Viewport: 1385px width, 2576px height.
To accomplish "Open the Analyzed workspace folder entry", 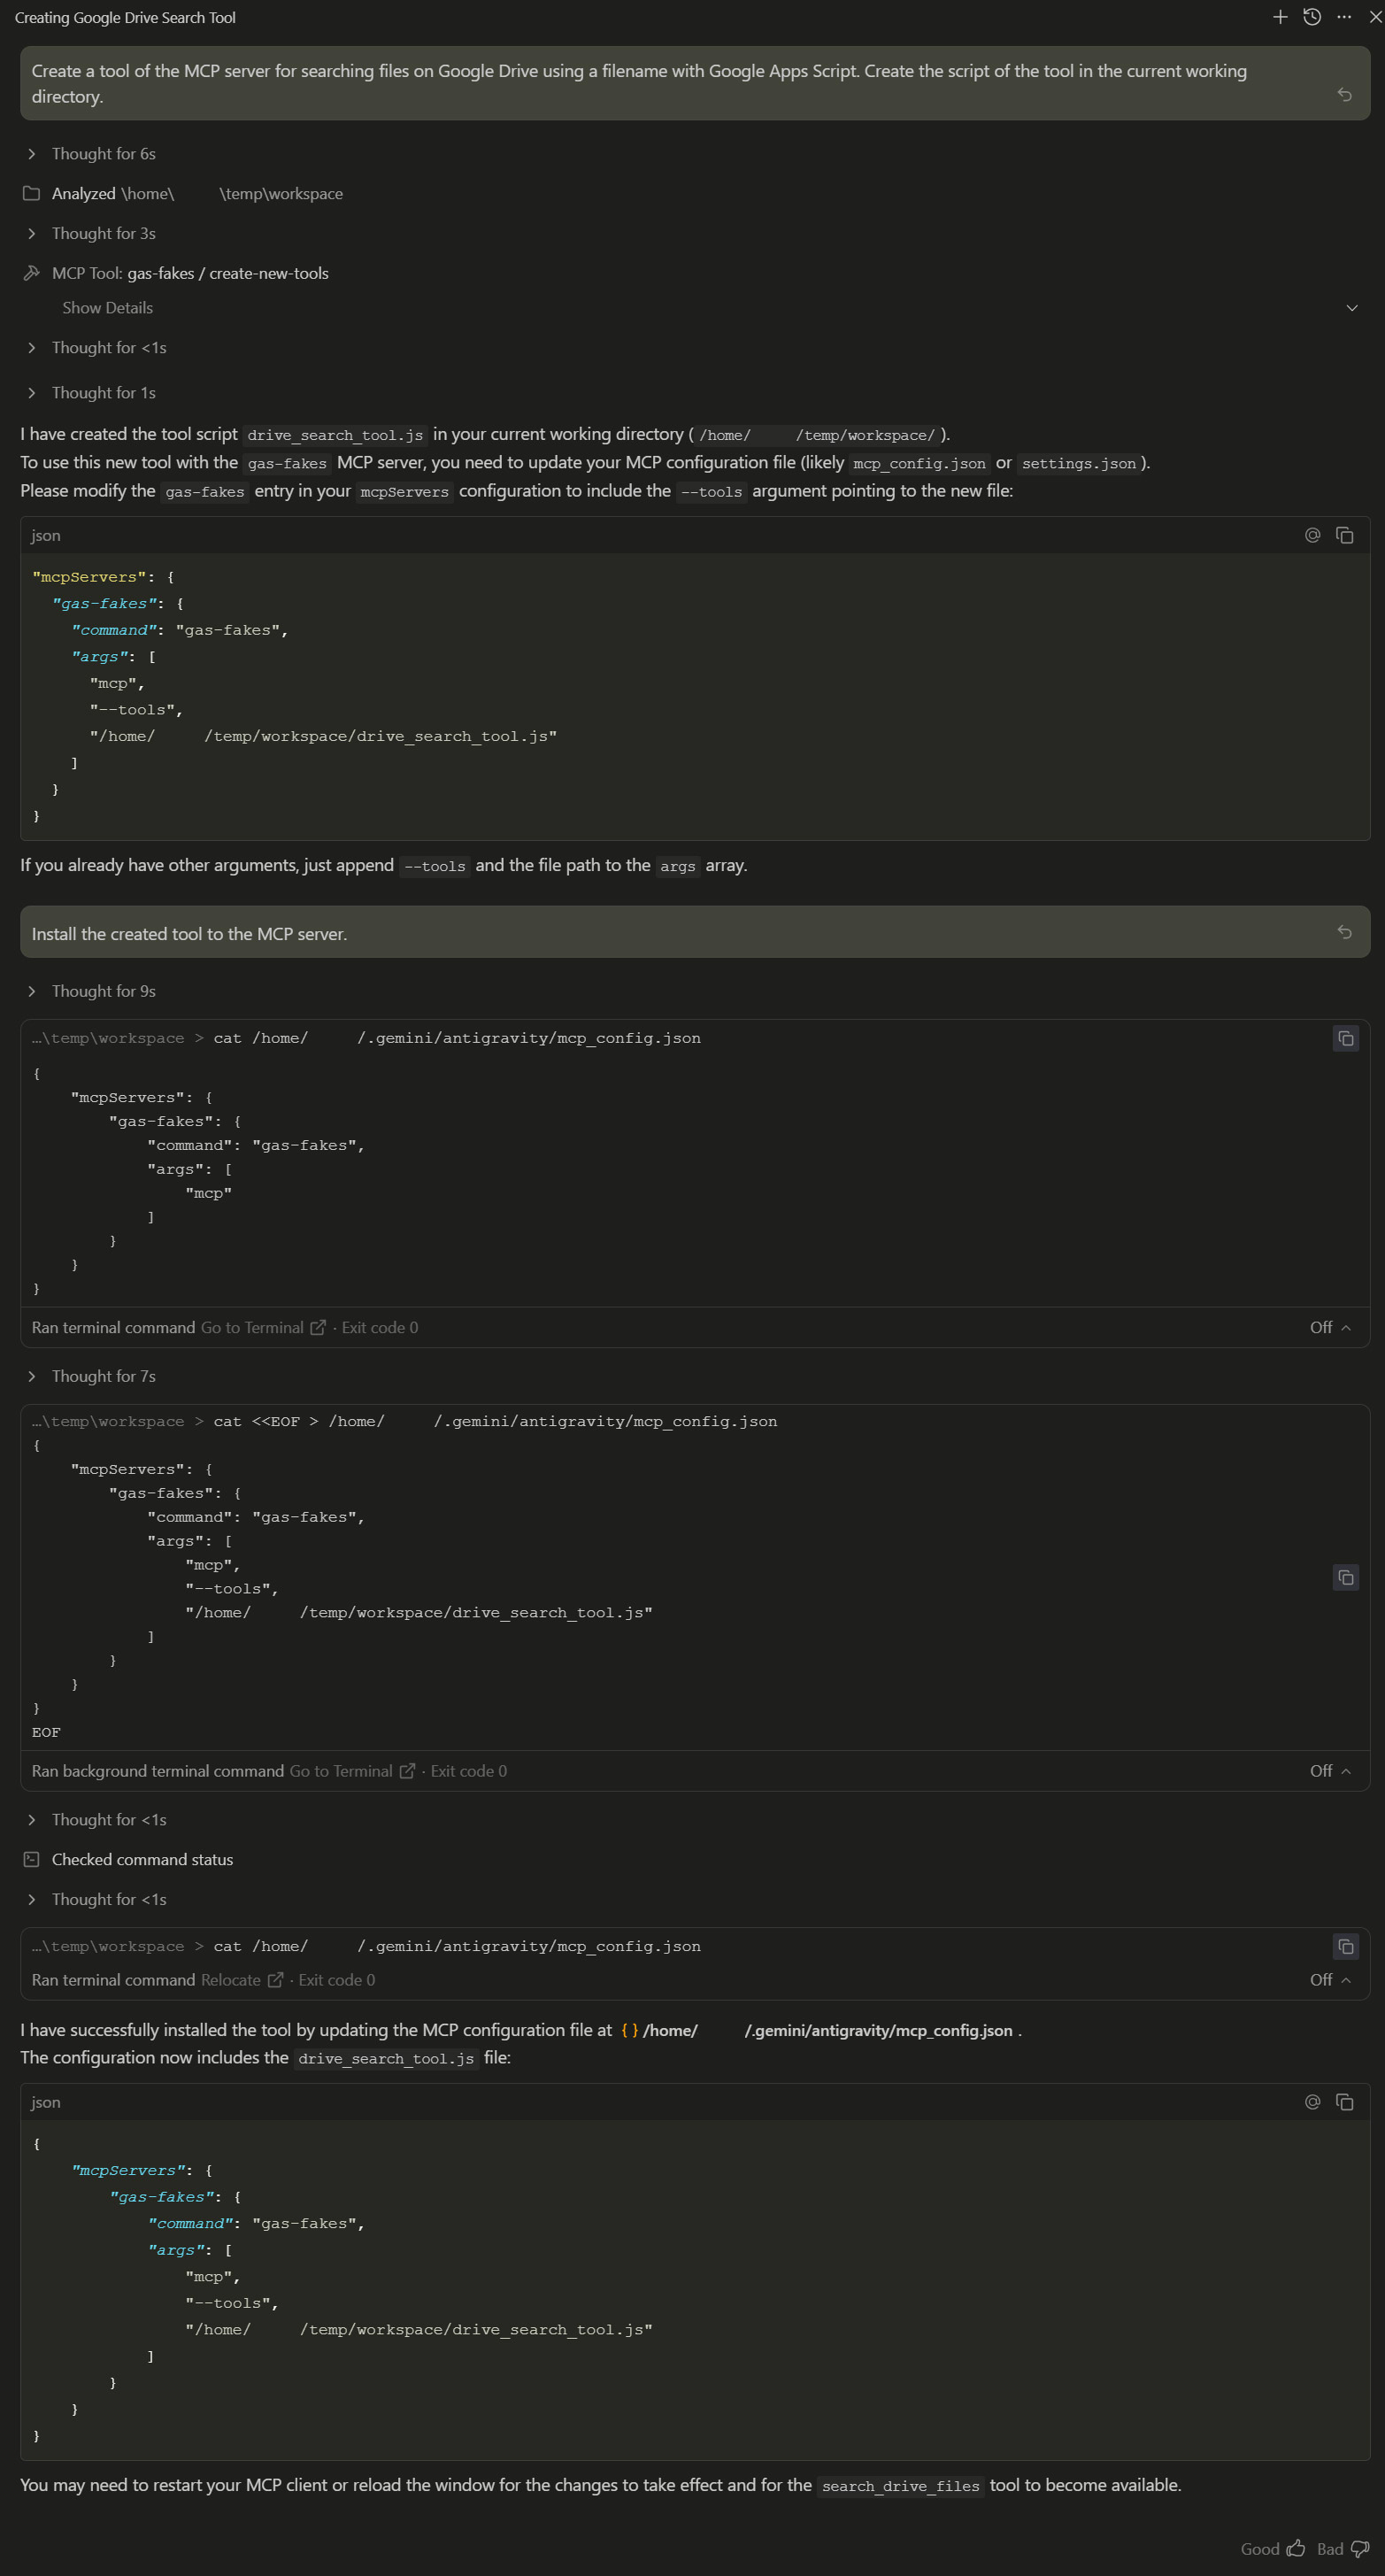I will tap(196, 194).
